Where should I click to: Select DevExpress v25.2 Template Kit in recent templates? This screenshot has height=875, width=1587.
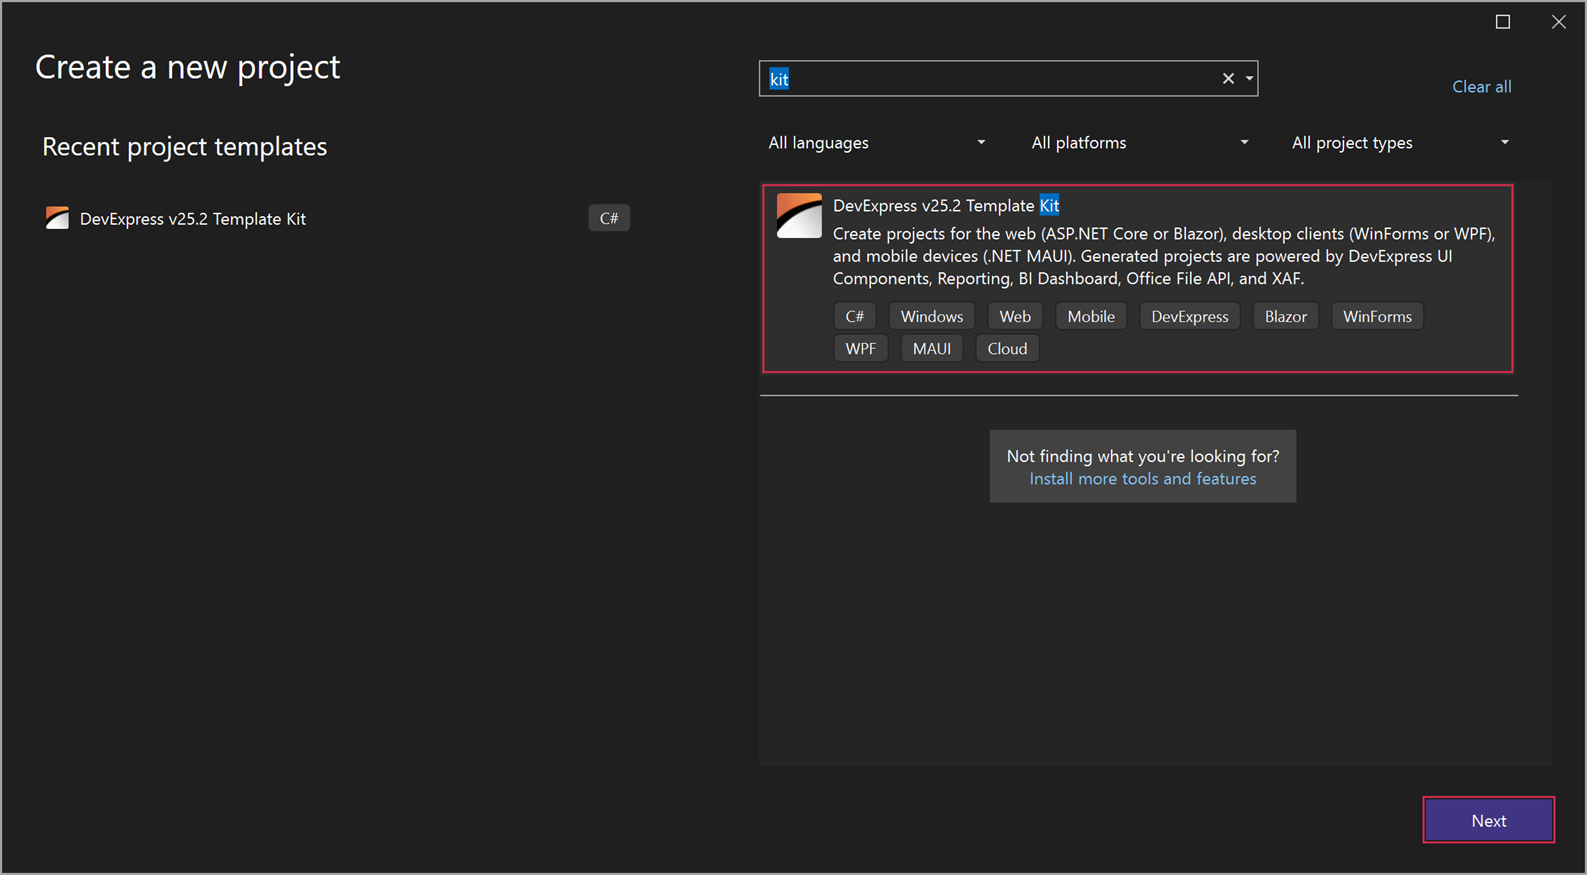pyautogui.click(x=337, y=218)
